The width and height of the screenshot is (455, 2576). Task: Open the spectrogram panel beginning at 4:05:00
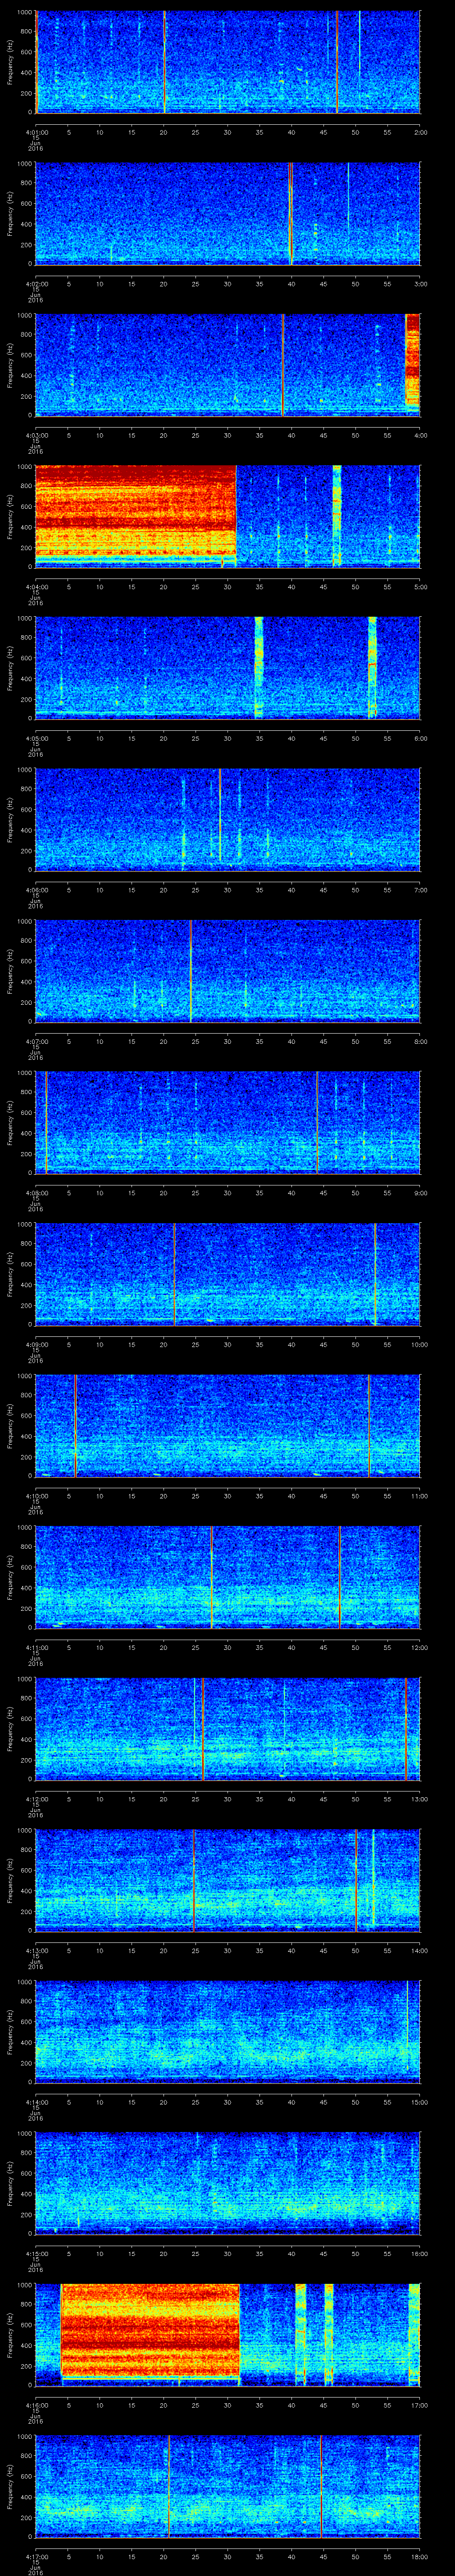click(x=228, y=668)
